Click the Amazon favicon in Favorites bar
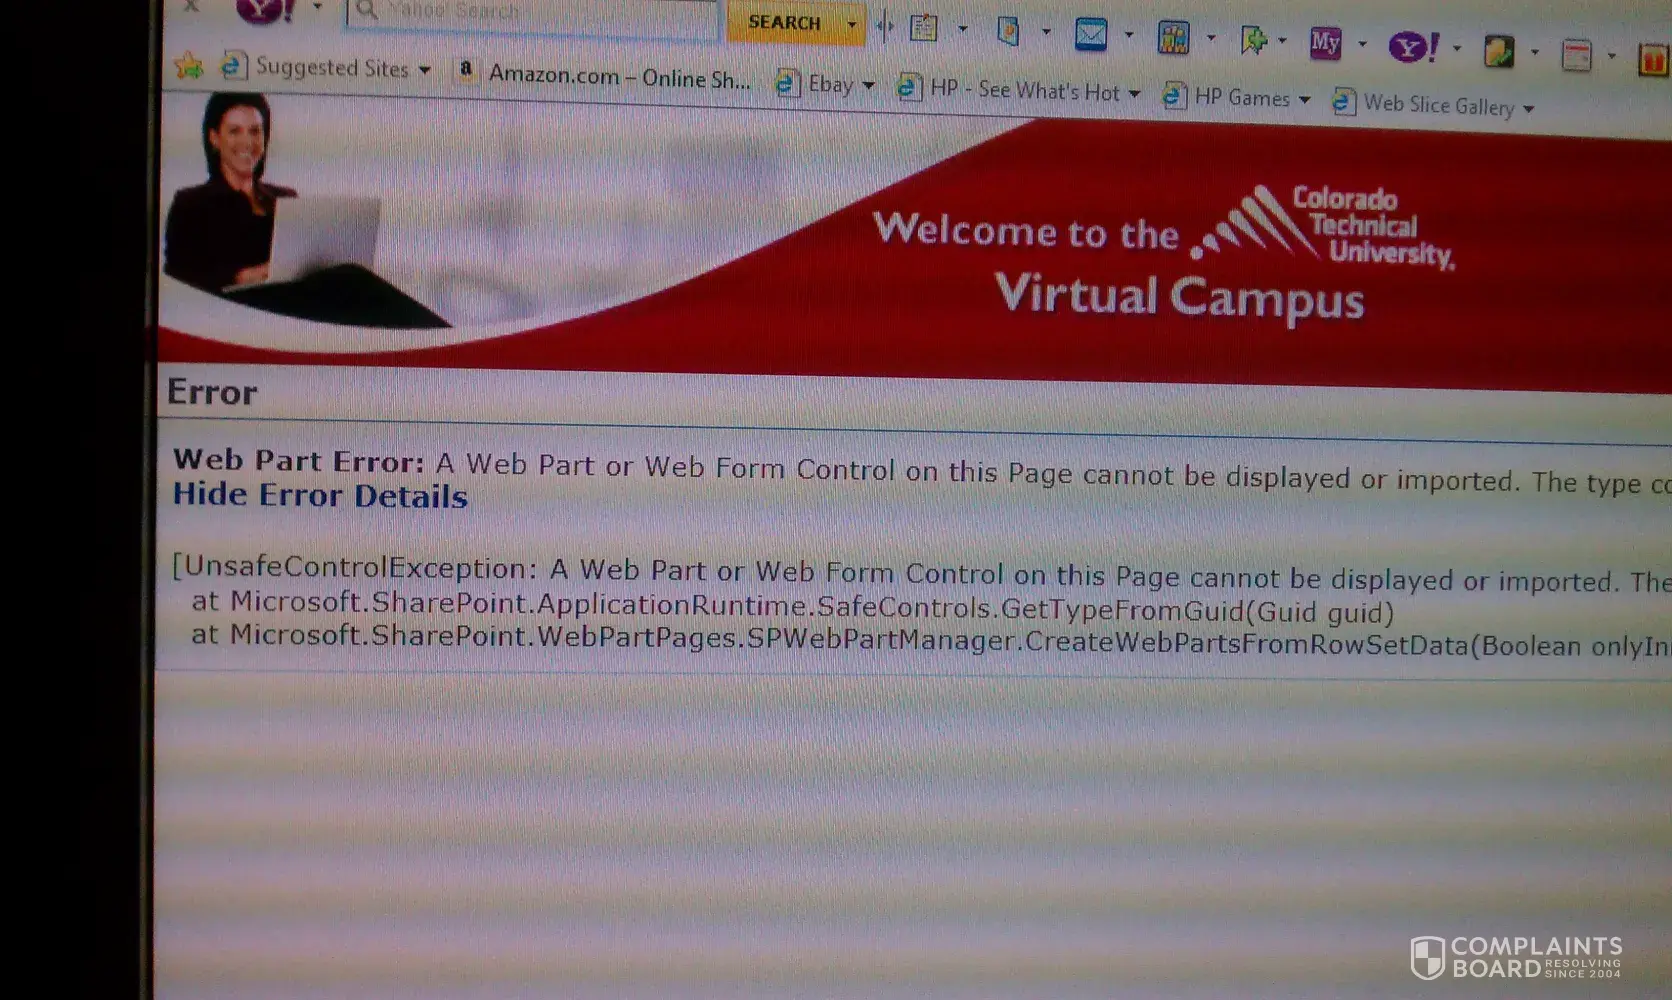The height and width of the screenshot is (1000, 1672). point(465,69)
